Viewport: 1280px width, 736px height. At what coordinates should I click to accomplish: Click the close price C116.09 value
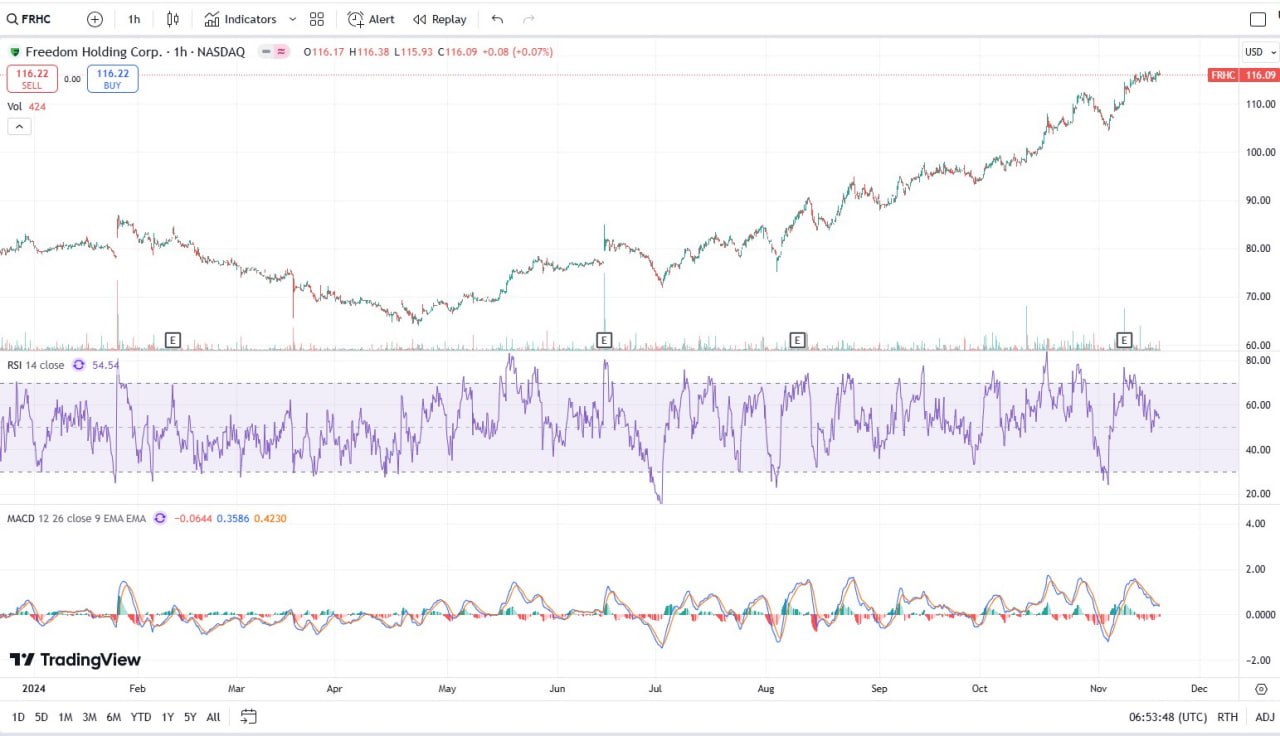point(458,52)
